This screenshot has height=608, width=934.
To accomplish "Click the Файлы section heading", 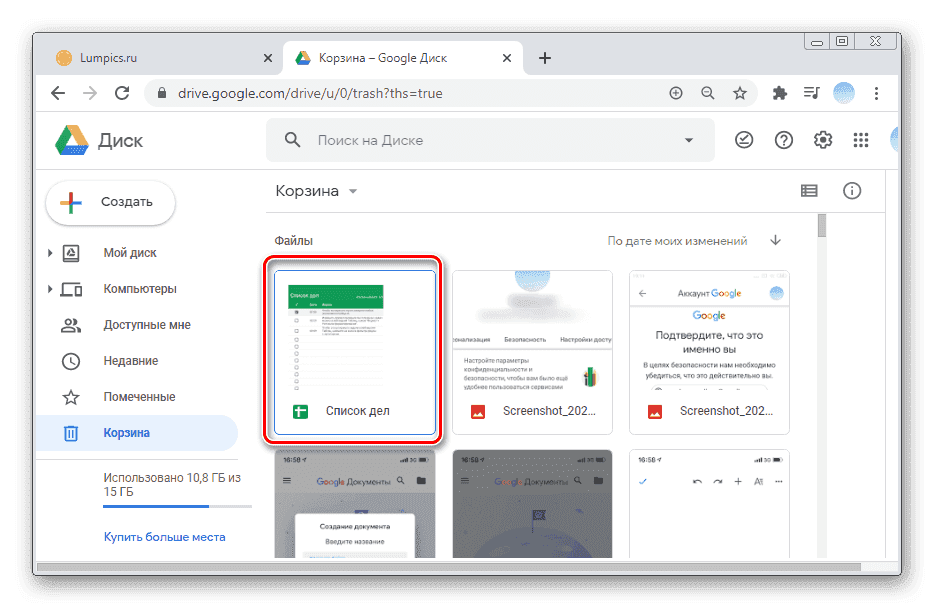I will [x=293, y=241].
